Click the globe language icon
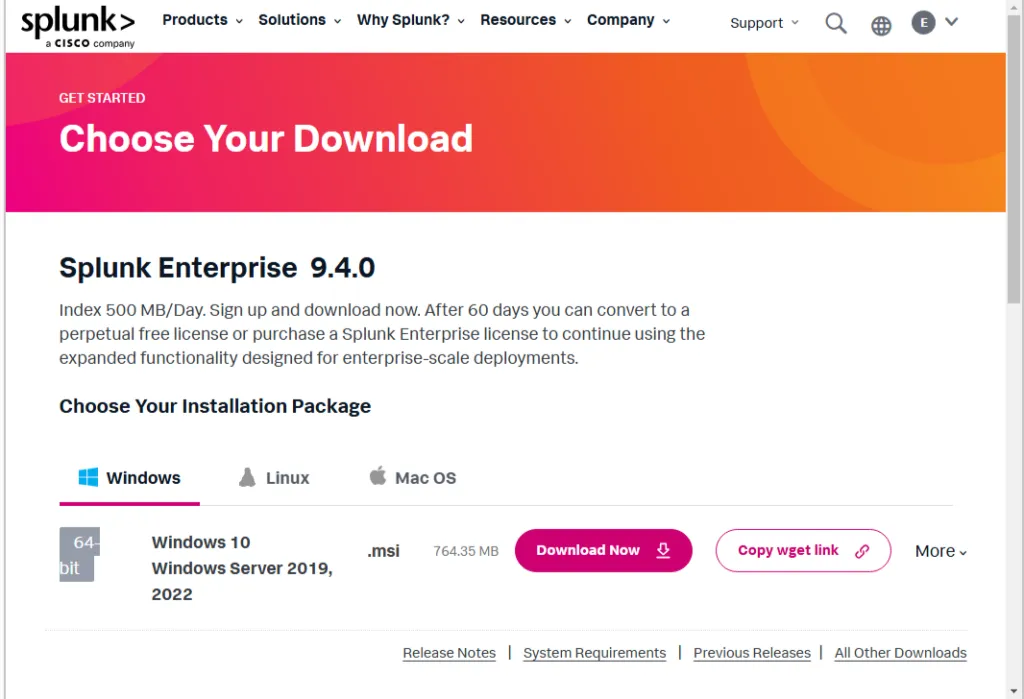 (881, 25)
